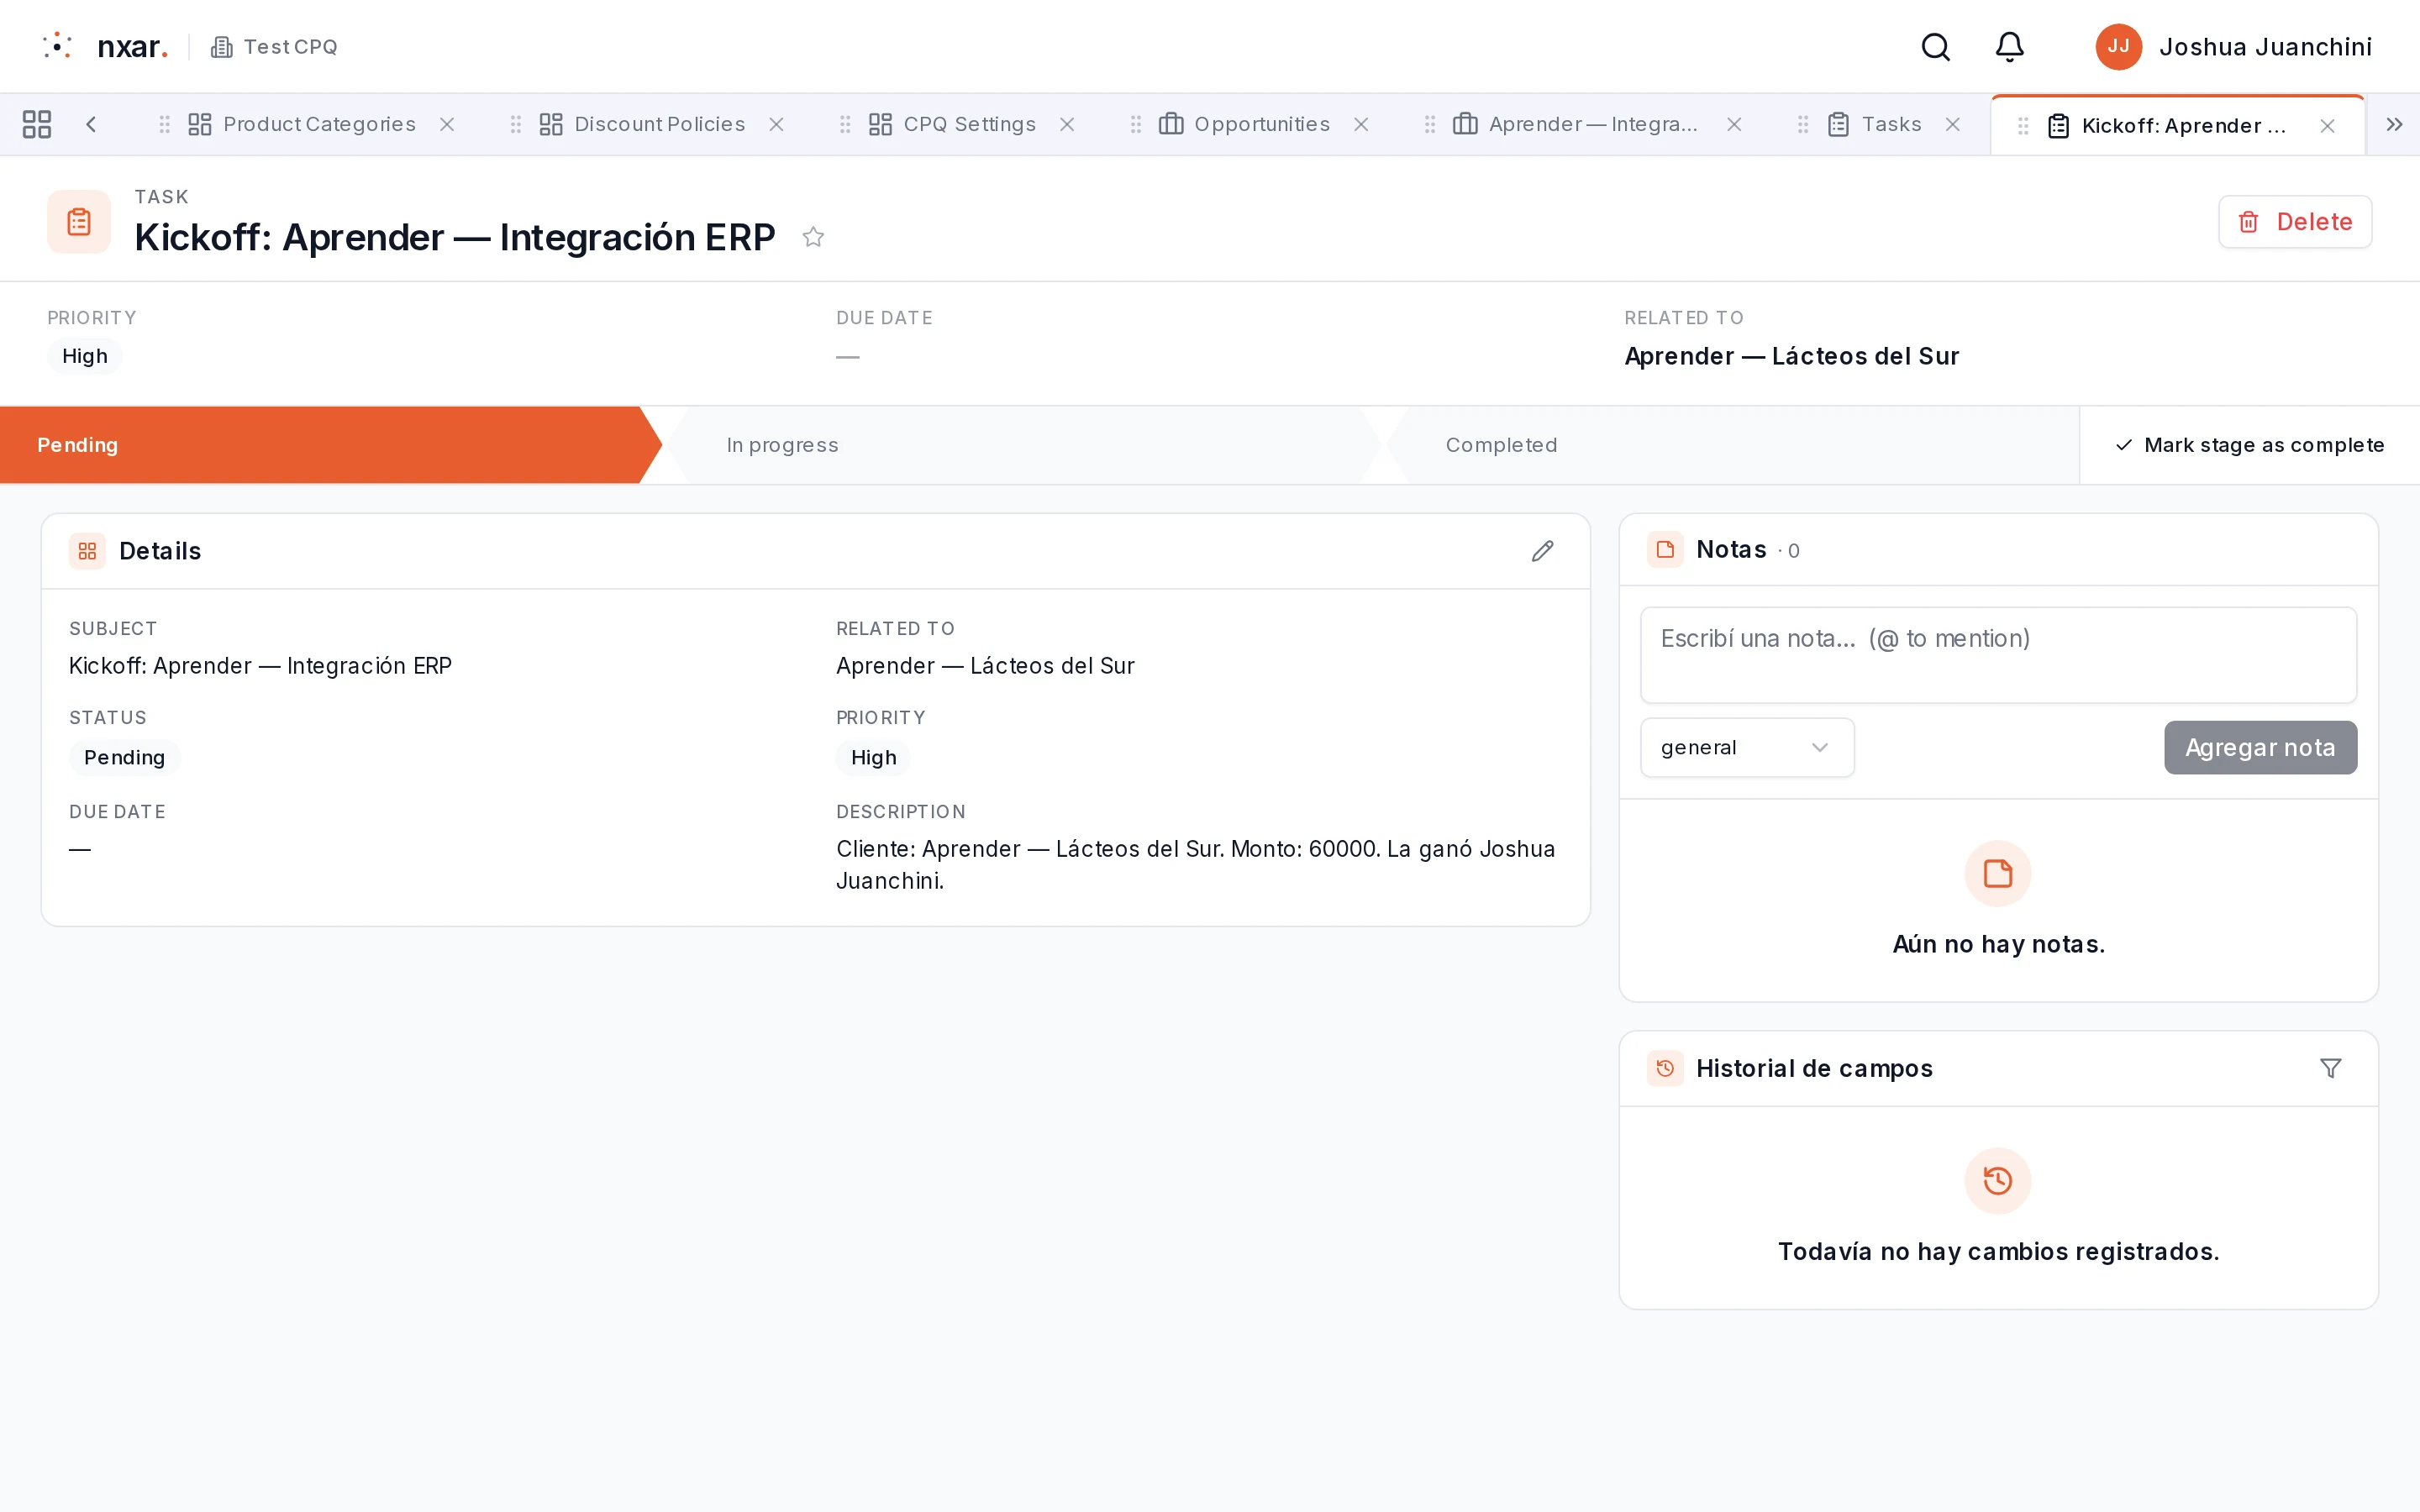The height and width of the screenshot is (1512, 2420).
Task: Click the High priority badge in header
Action: pos(84,356)
